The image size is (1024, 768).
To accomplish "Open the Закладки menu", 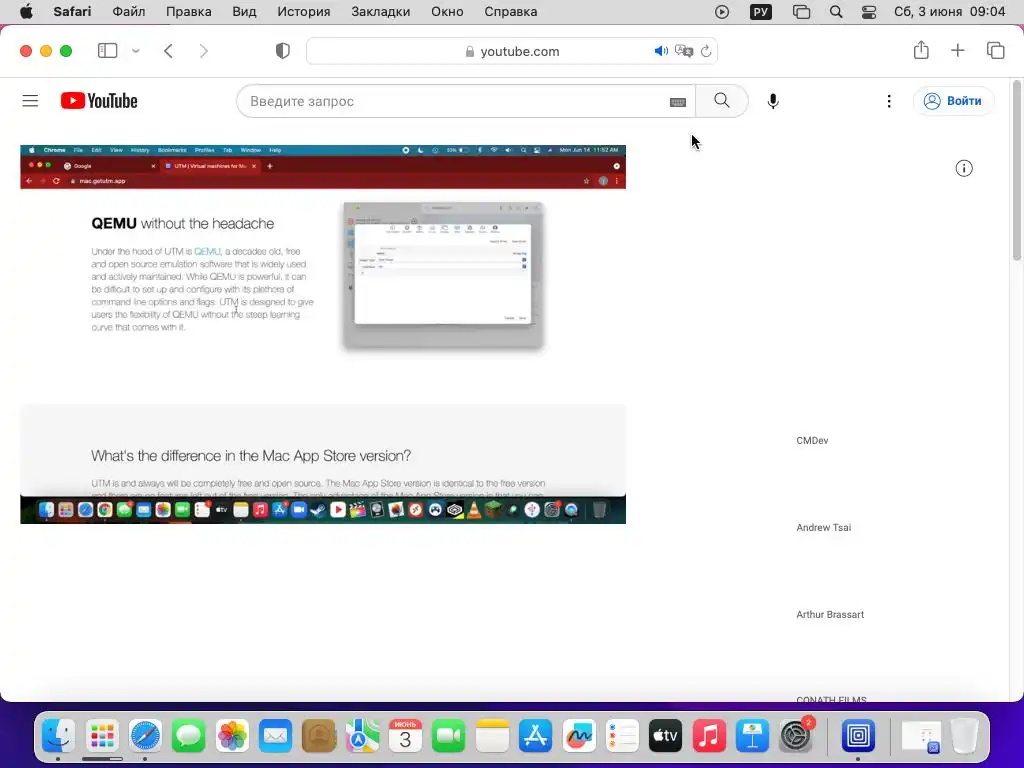I will [381, 12].
